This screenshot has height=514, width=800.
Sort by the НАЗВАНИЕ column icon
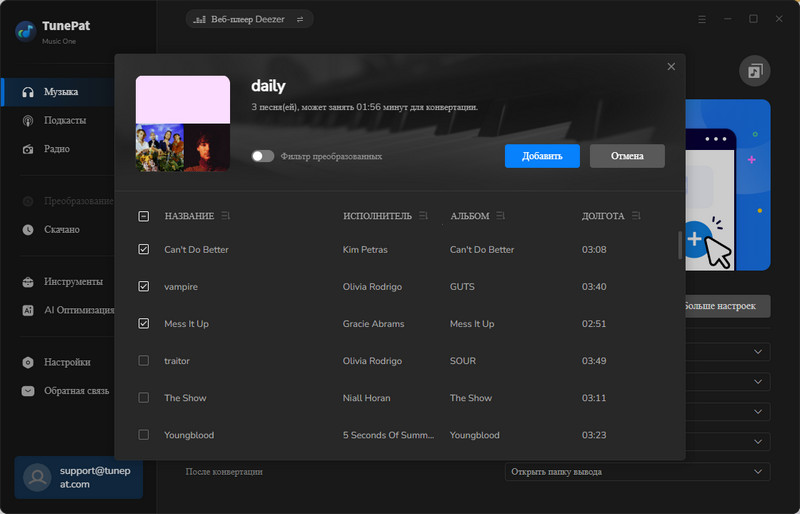click(226, 216)
